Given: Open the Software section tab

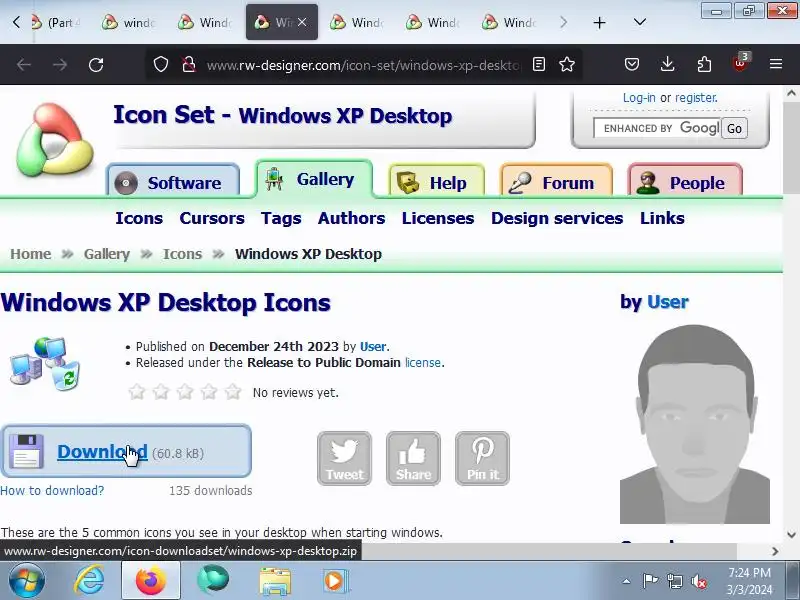Looking at the screenshot, I should [173, 182].
